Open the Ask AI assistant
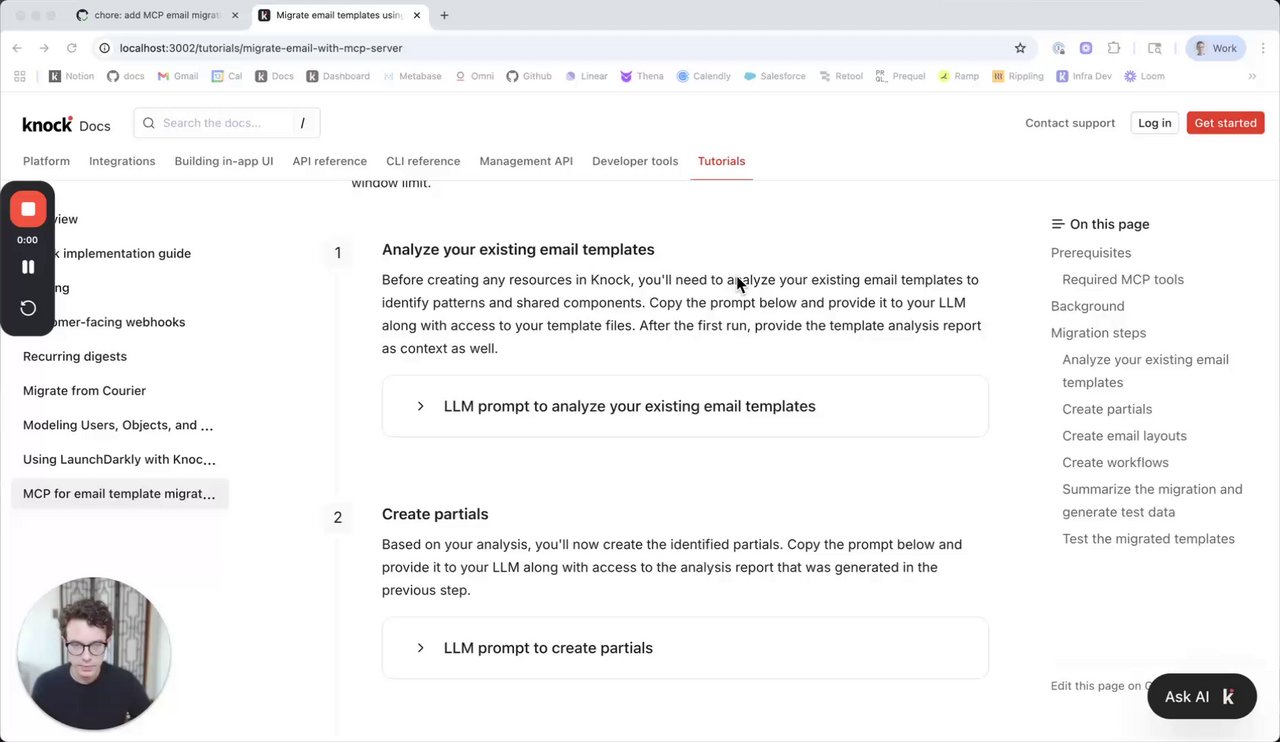 pos(1201,696)
